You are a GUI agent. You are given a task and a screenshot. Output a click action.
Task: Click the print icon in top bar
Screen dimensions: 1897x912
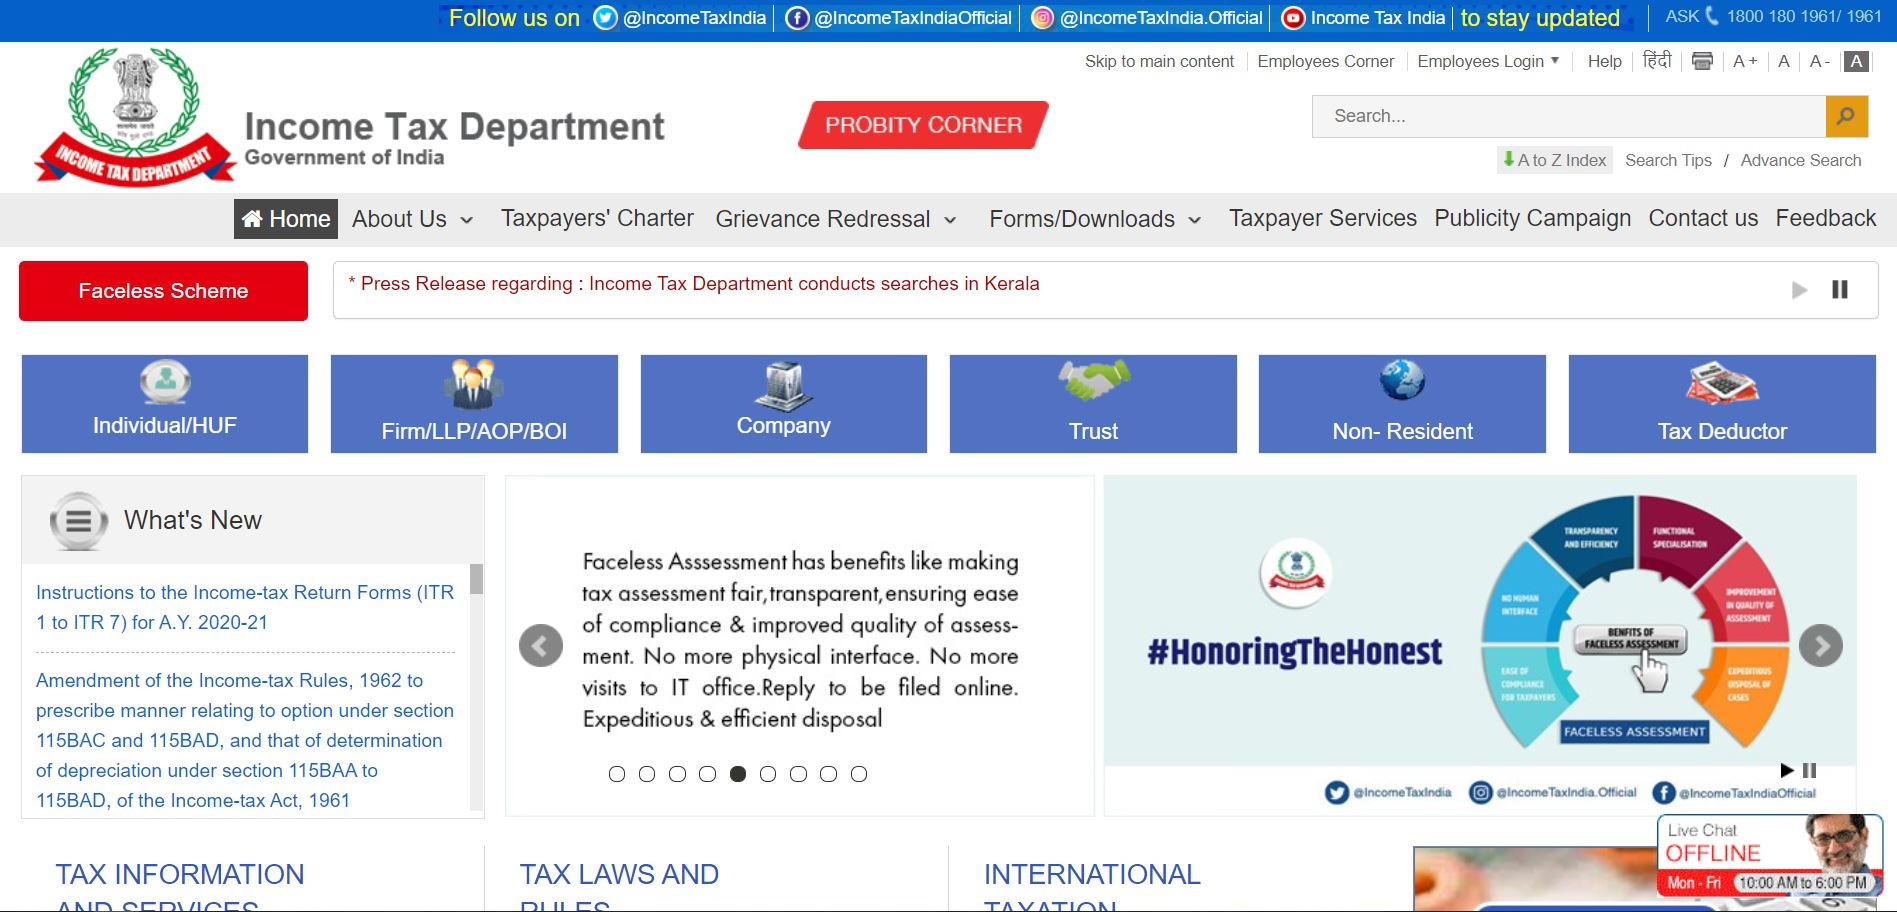pyautogui.click(x=1702, y=61)
